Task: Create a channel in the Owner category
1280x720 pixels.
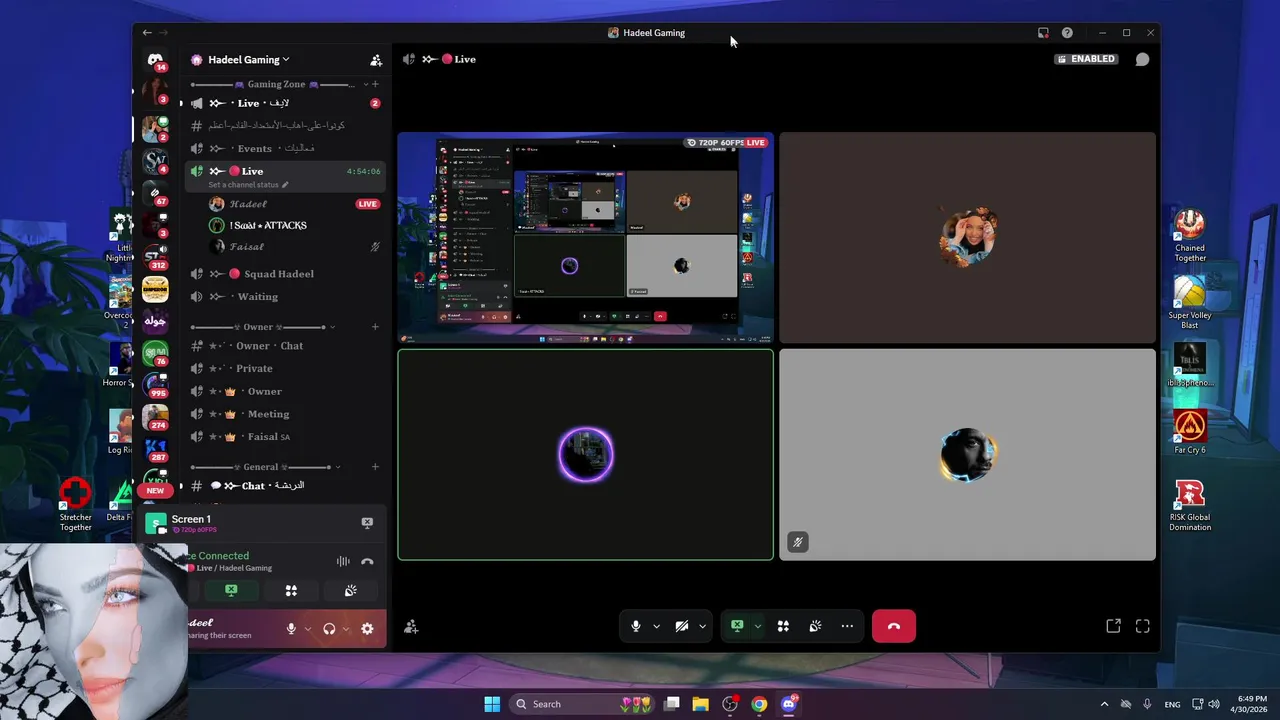Action: pos(375,327)
